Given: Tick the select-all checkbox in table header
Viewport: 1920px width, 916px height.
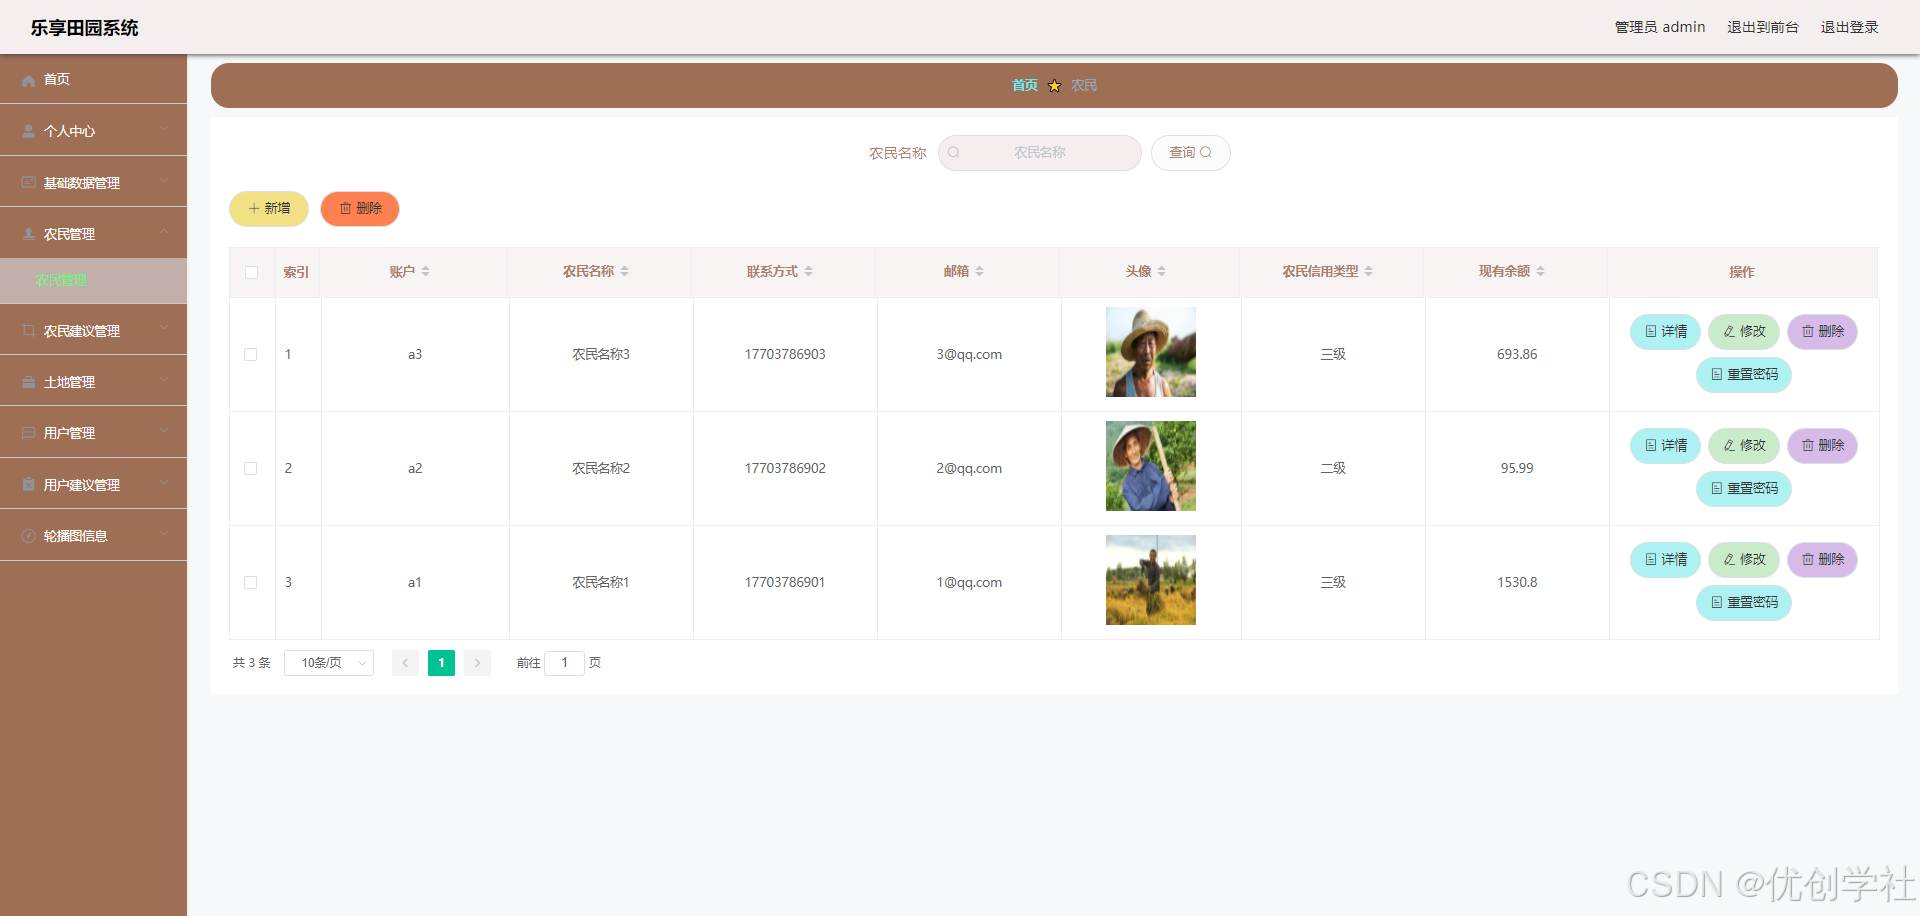Looking at the screenshot, I should pos(251,272).
